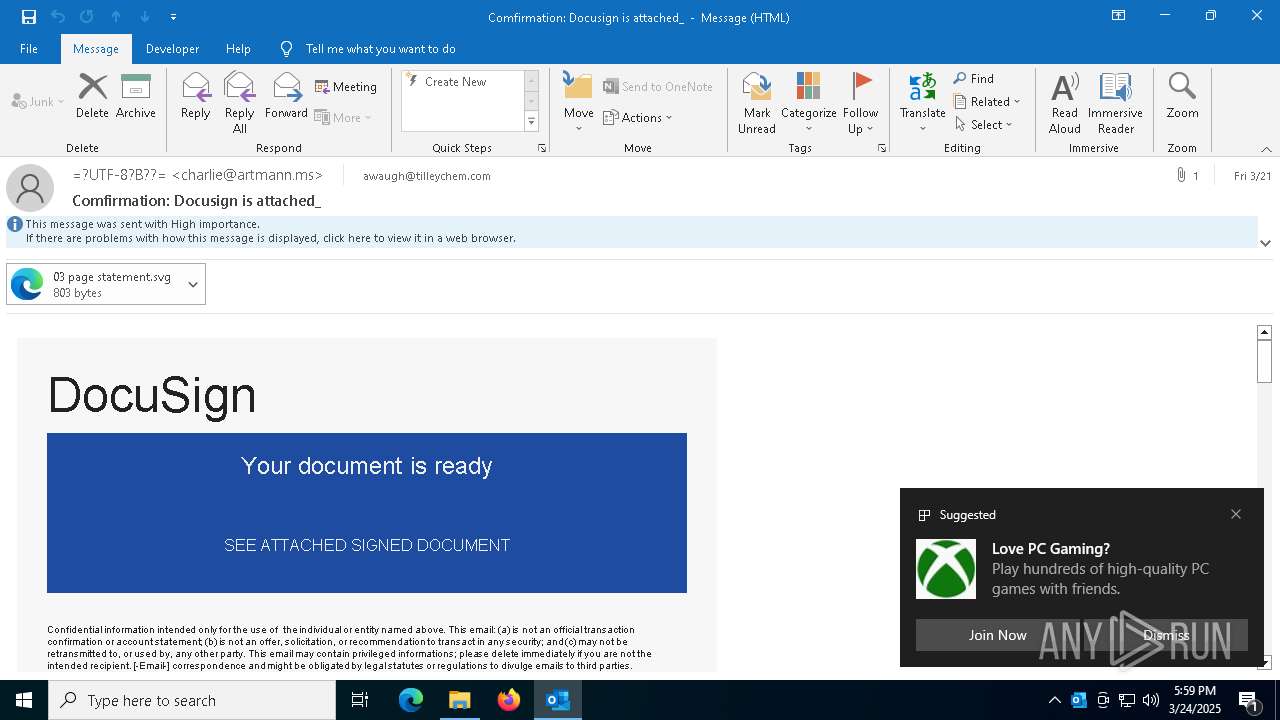Viewport: 1280px width, 720px height.
Task: Click Send to OneNote
Action: pos(658,87)
